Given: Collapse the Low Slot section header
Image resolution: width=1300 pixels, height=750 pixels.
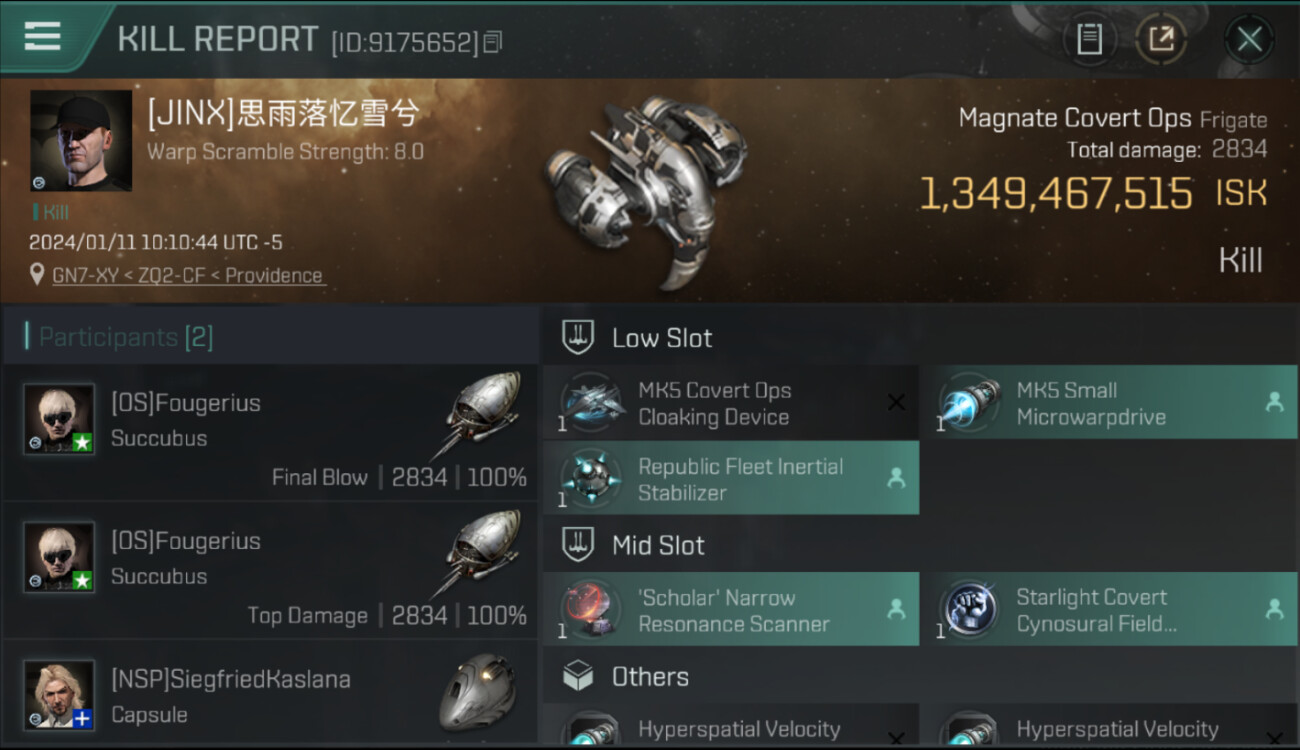Looking at the screenshot, I should click(660, 338).
